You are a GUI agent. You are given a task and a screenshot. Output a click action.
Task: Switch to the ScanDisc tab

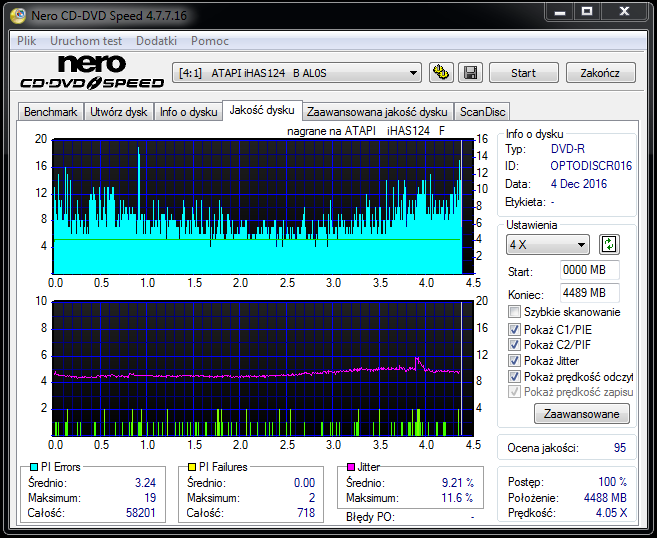(x=482, y=112)
